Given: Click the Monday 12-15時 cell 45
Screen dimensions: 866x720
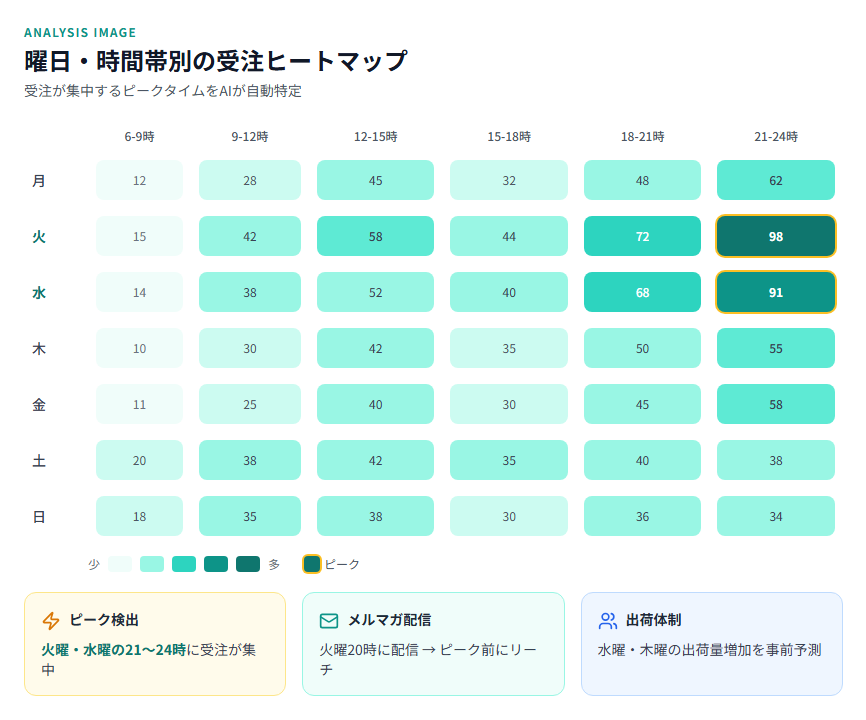Looking at the screenshot, I should coord(376,180).
